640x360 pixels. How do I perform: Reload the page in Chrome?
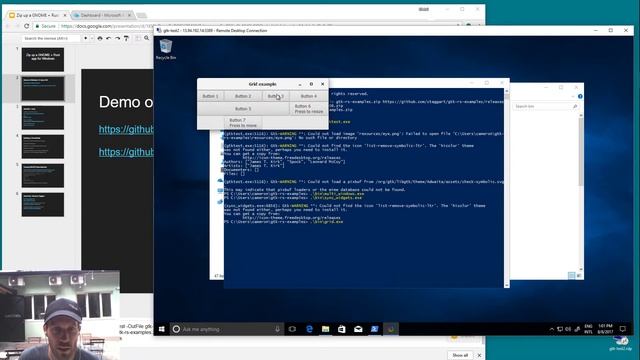click(27, 26)
